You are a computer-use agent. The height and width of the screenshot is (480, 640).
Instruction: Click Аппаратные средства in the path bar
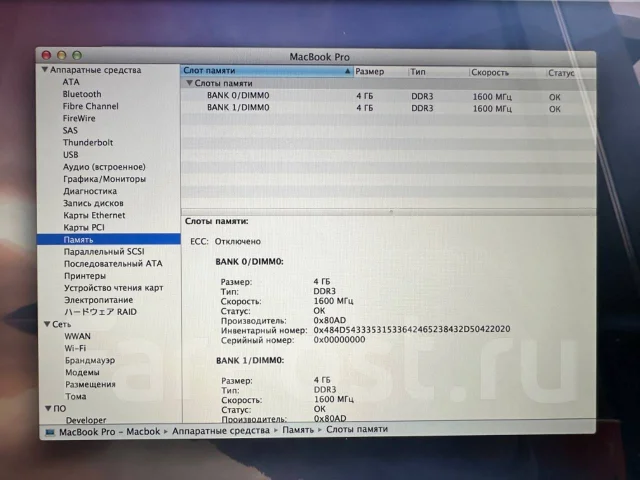(220, 431)
